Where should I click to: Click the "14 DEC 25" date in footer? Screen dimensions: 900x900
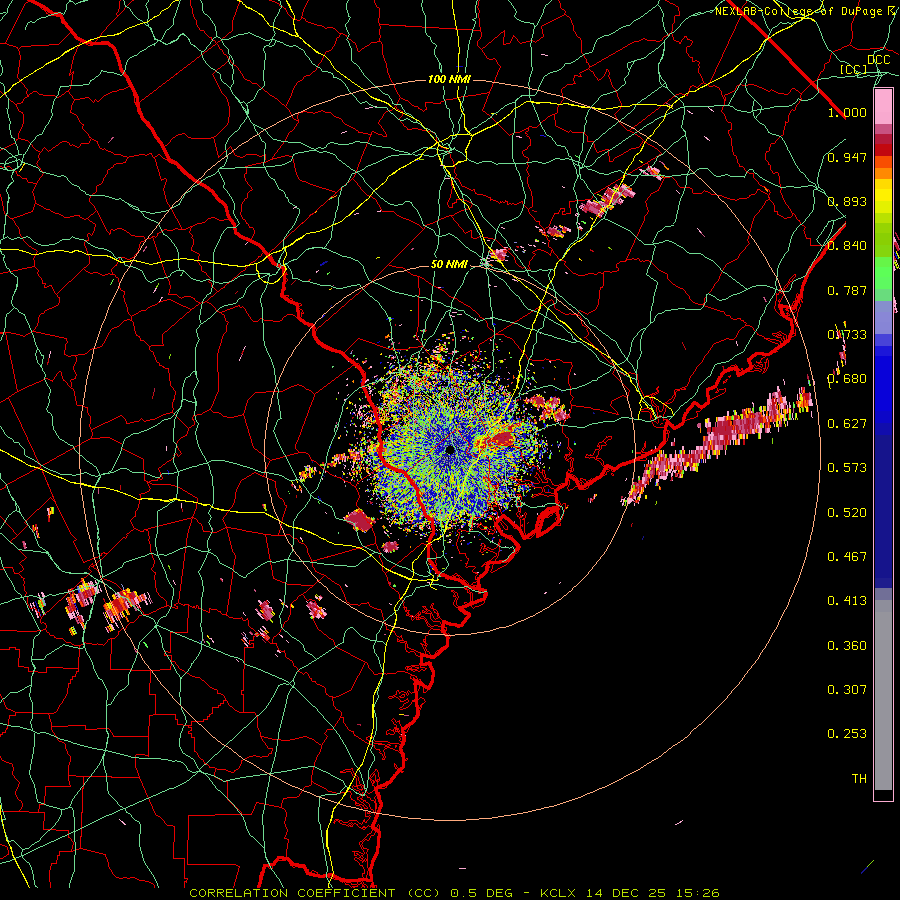click(x=626, y=893)
